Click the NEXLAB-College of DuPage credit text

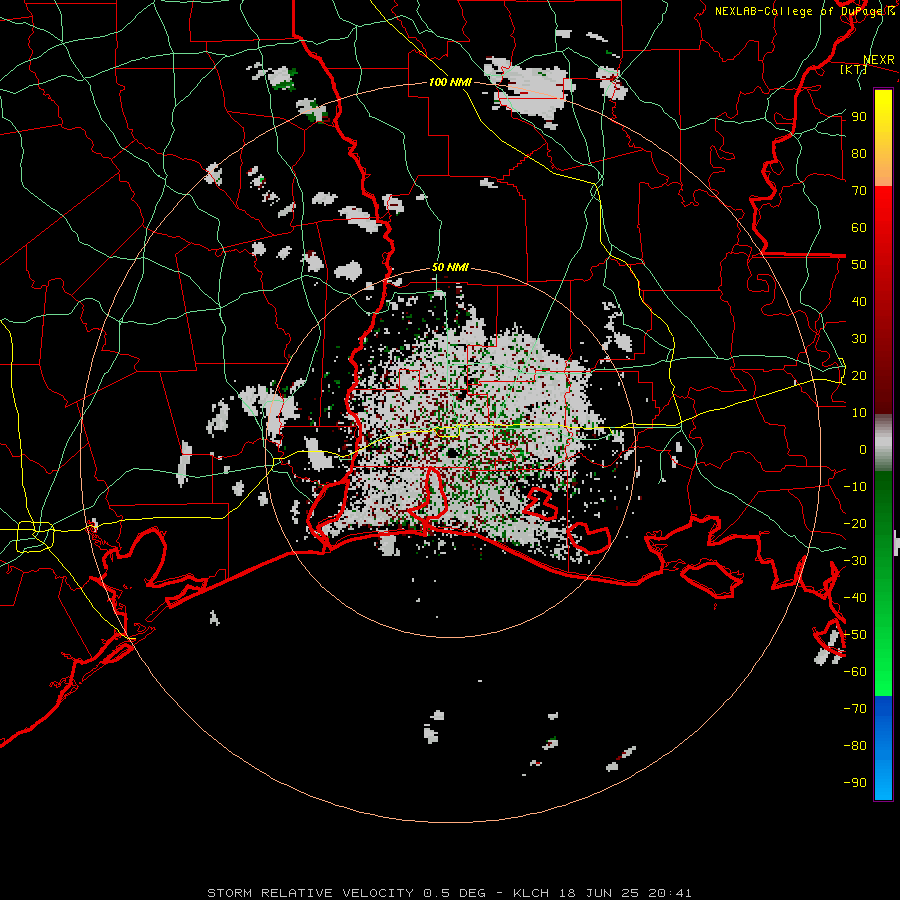[804, 11]
